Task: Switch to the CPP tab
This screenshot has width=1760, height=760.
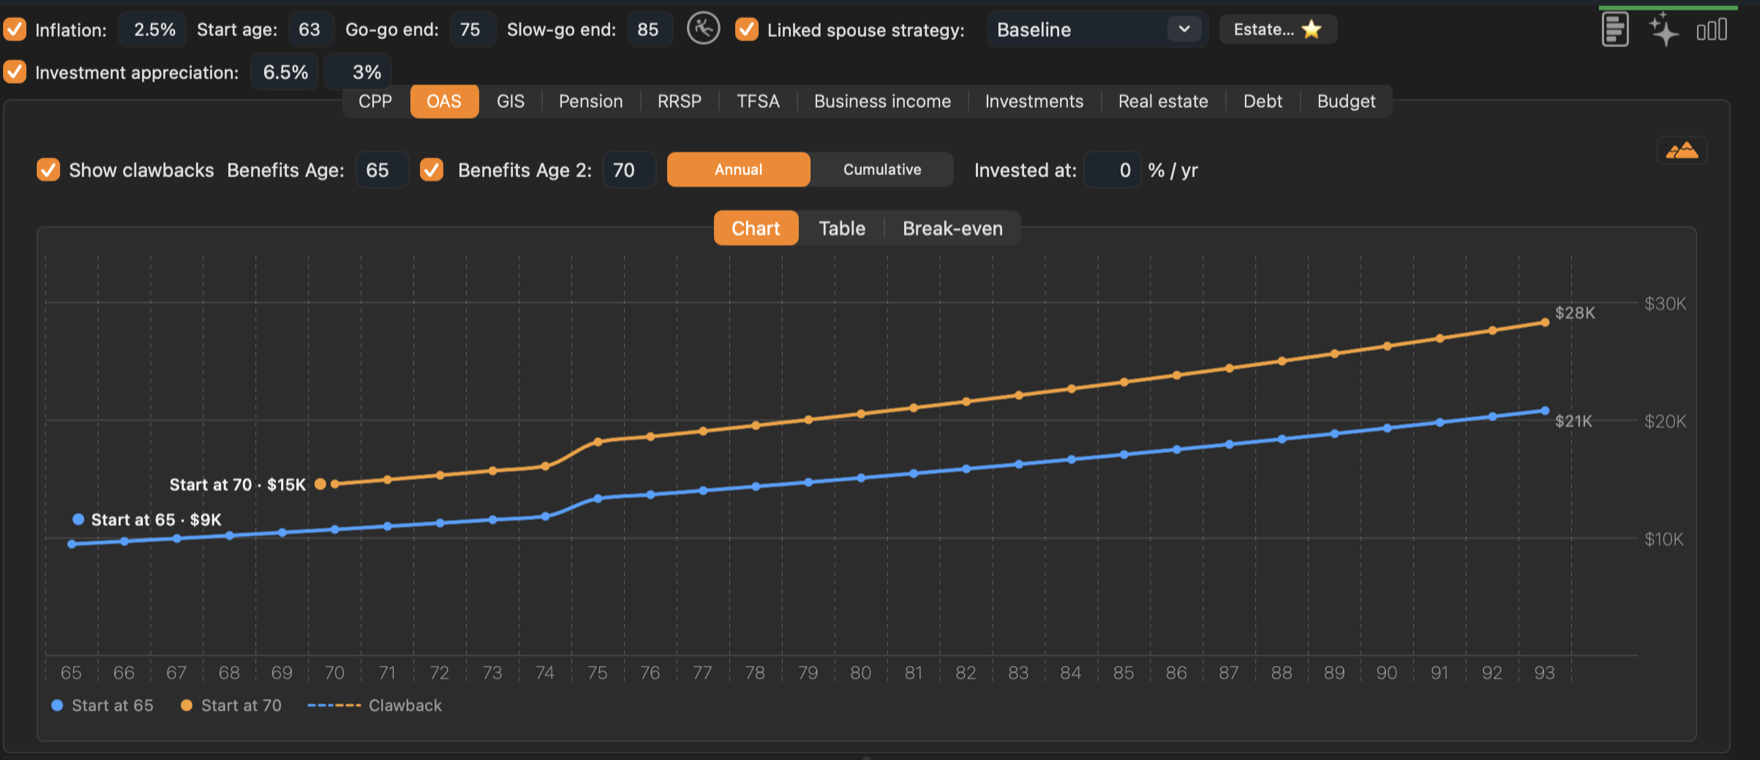Action: pyautogui.click(x=375, y=101)
